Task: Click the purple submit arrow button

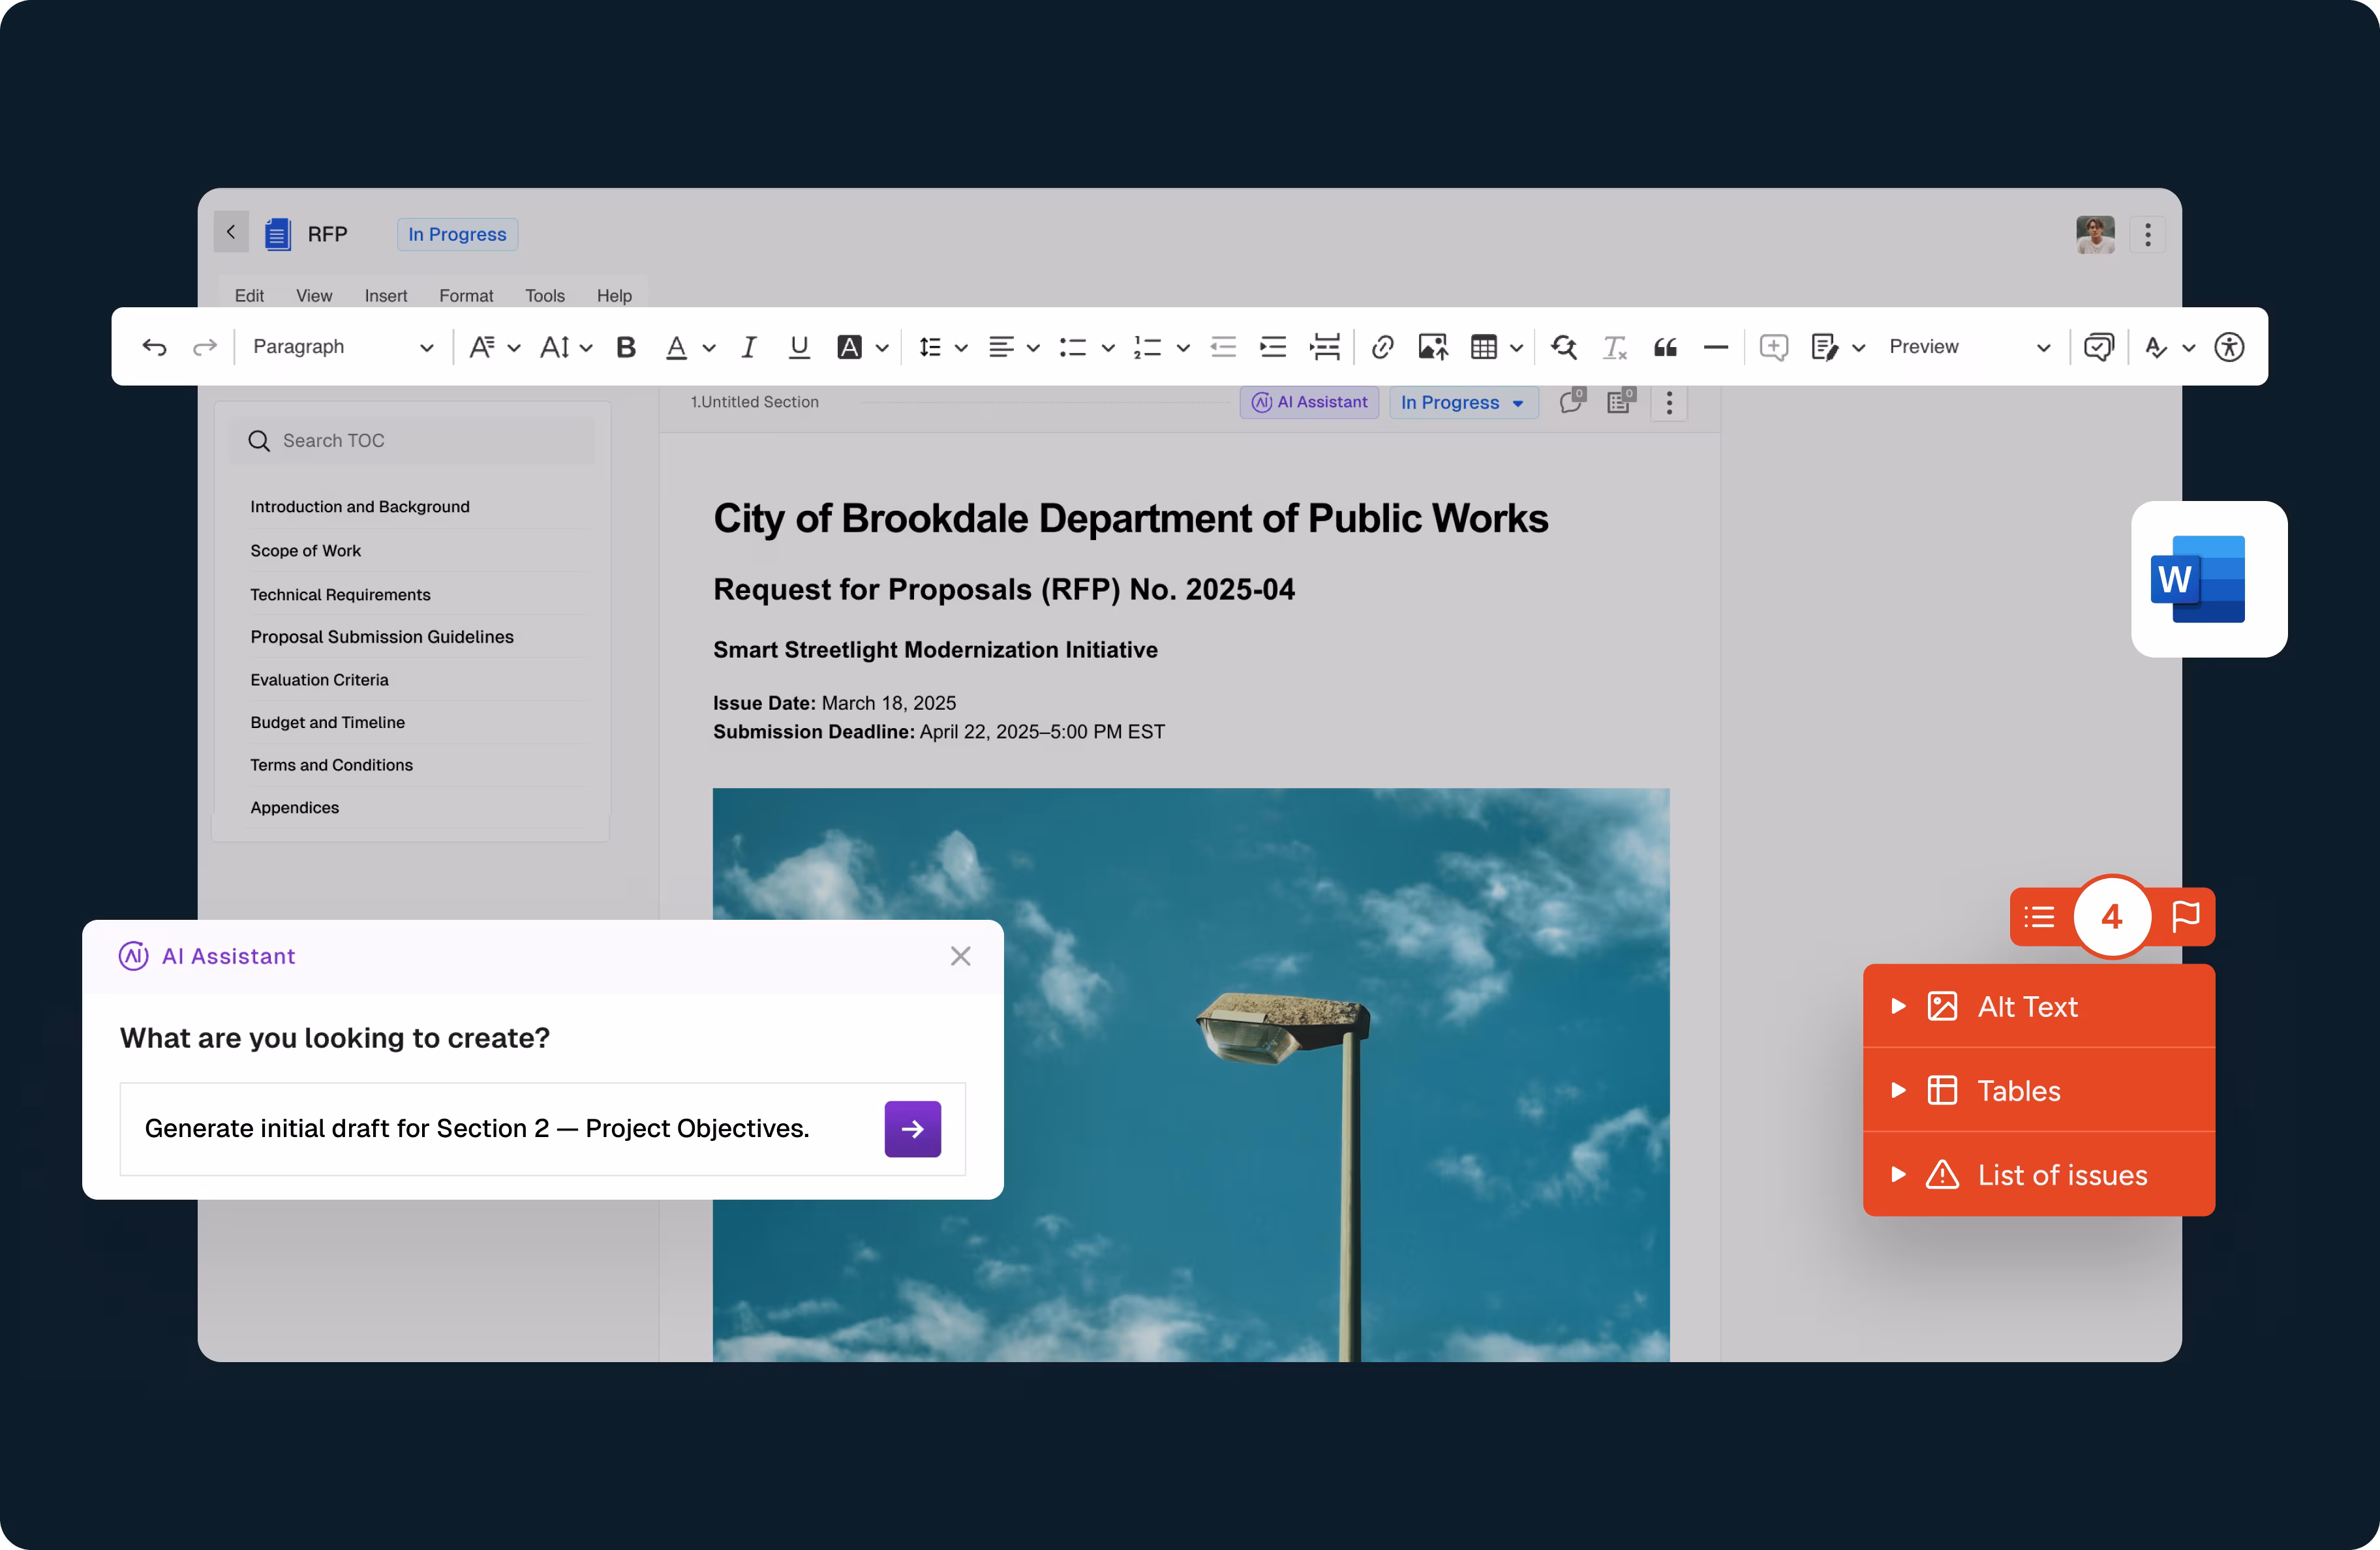Action: pyautogui.click(x=912, y=1129)
